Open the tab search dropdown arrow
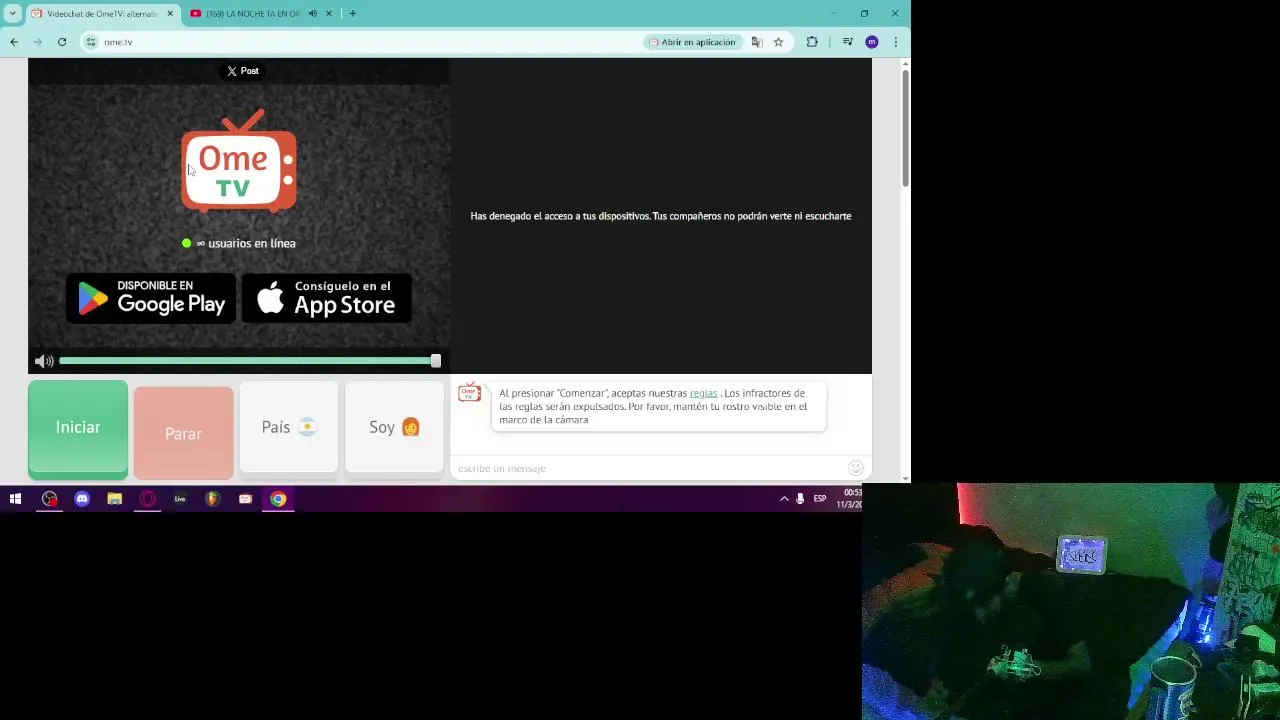Screen dimensions: 1280x720 12,14
